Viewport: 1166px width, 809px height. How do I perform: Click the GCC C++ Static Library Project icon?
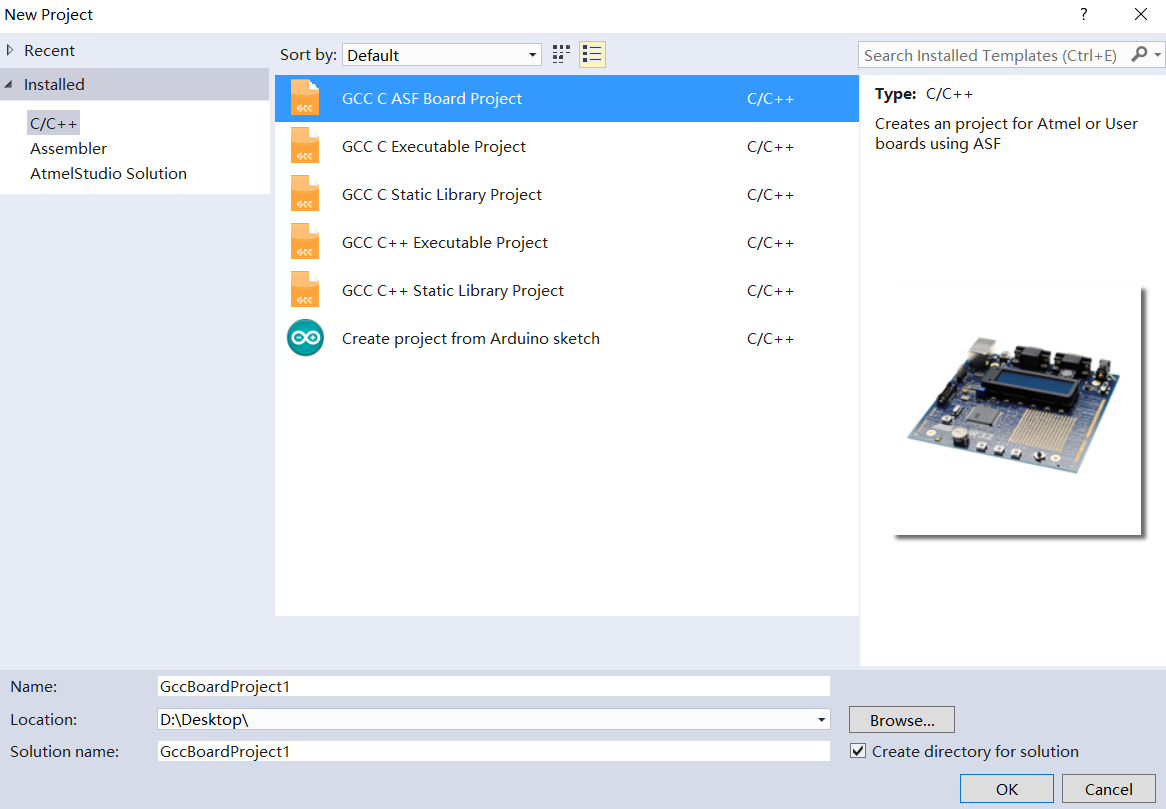tap(305, 290)
